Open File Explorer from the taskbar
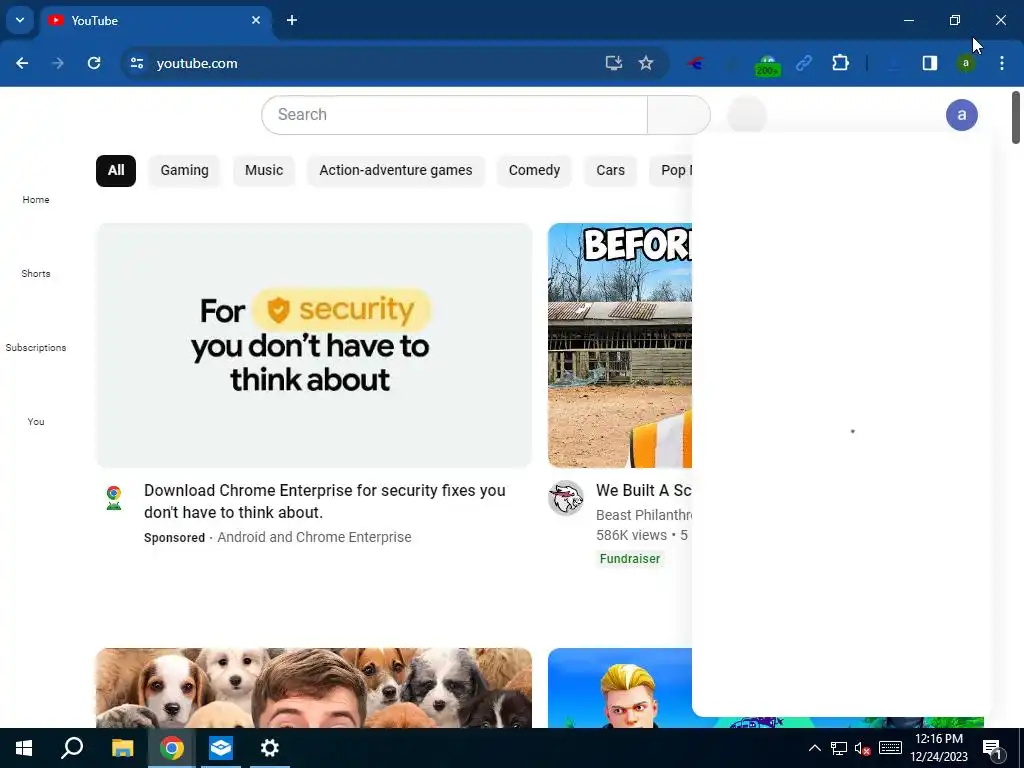The width and height of the screenshot is (1024, 768). point(122,748)
